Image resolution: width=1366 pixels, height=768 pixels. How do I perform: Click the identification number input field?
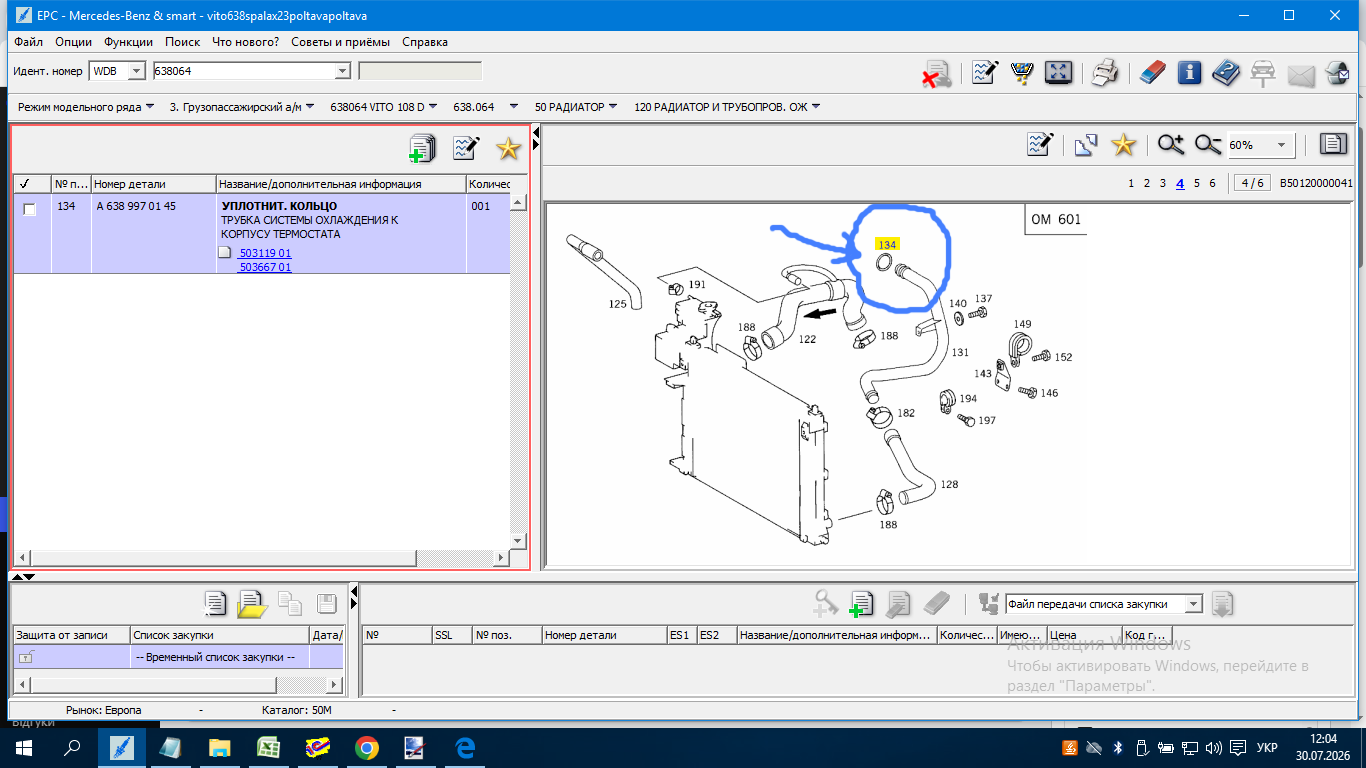243,71
